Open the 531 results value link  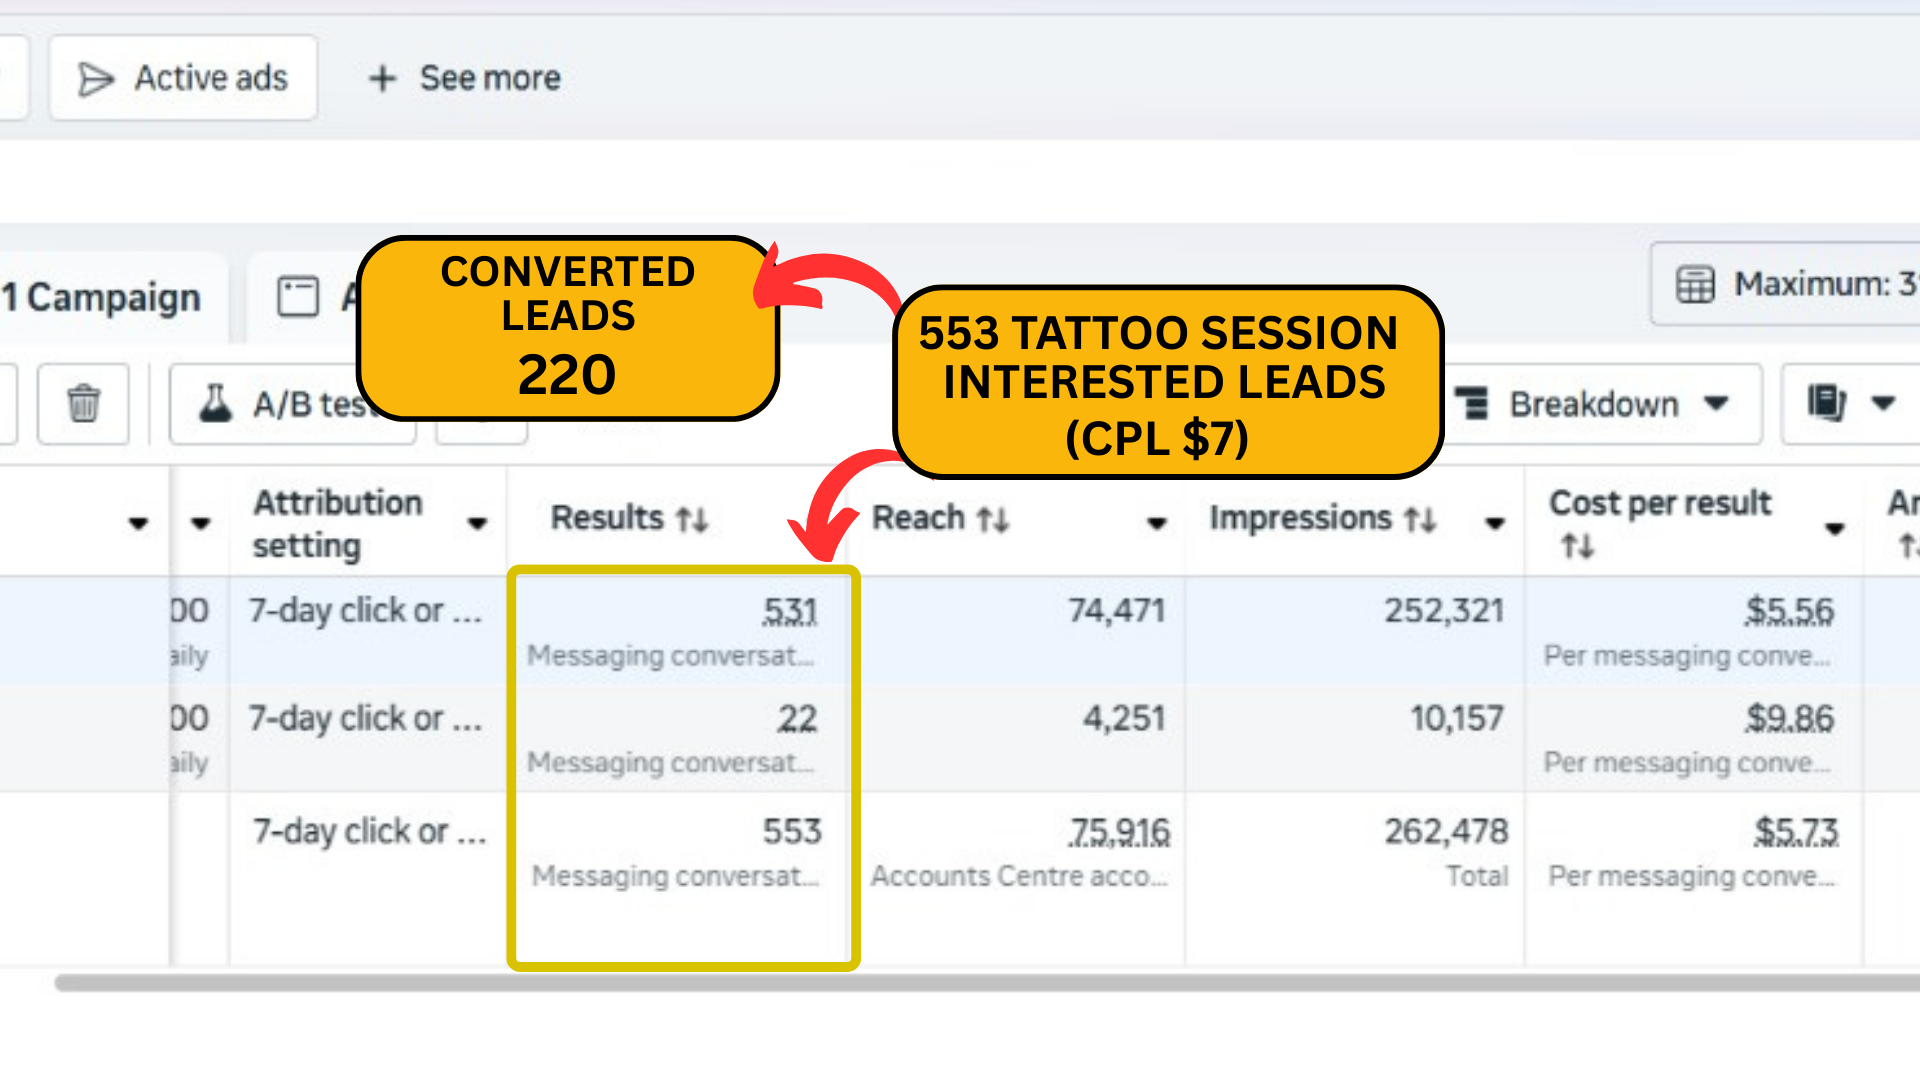click(x=790, y=610)
